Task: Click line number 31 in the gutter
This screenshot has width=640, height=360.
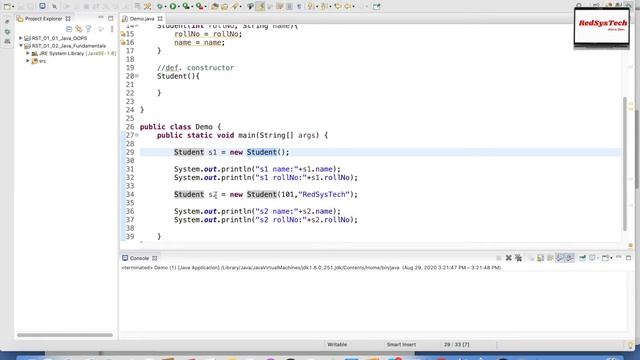Action: [x=130, y=169]
